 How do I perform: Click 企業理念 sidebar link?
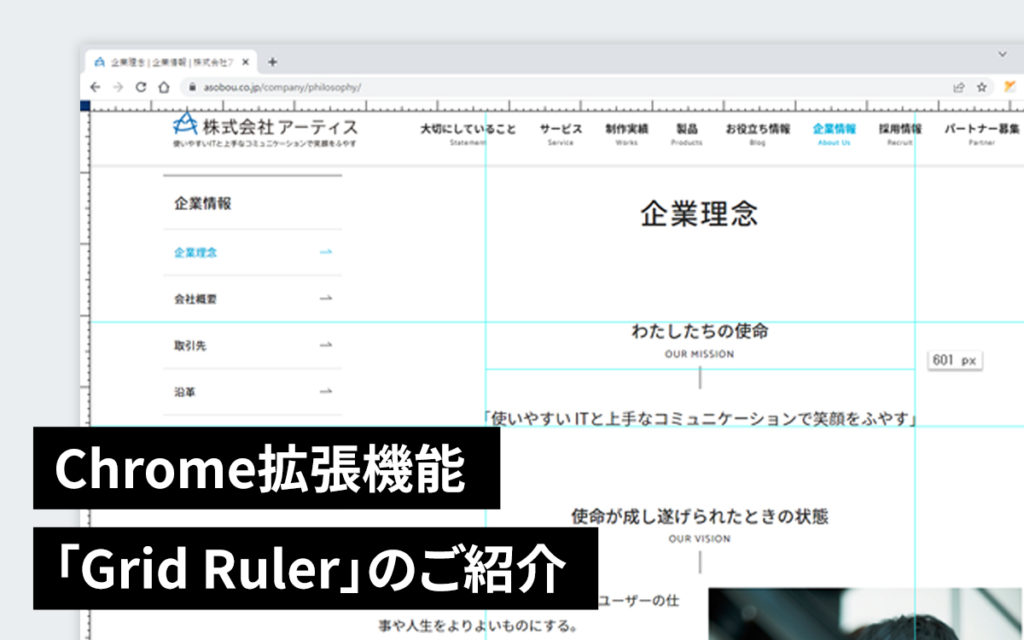(x=195, y=253)
